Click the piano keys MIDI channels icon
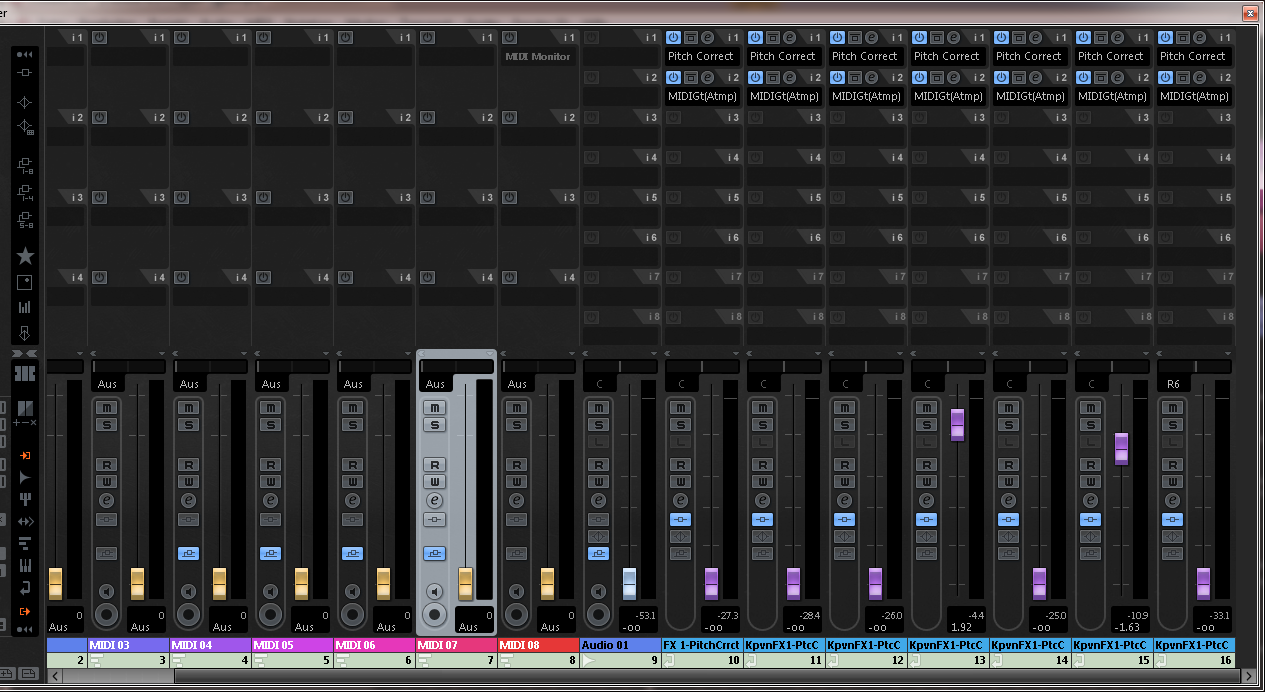 (x=25, y=566)
